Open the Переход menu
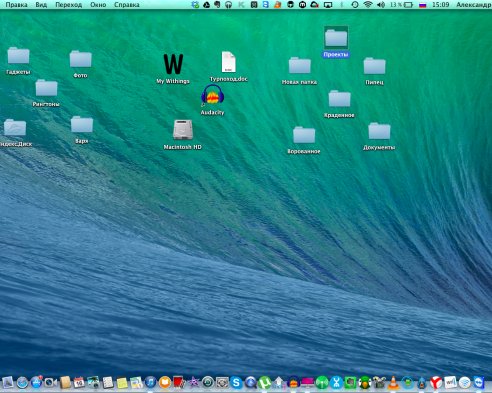The image size is (492, 393). coord(69,5)
